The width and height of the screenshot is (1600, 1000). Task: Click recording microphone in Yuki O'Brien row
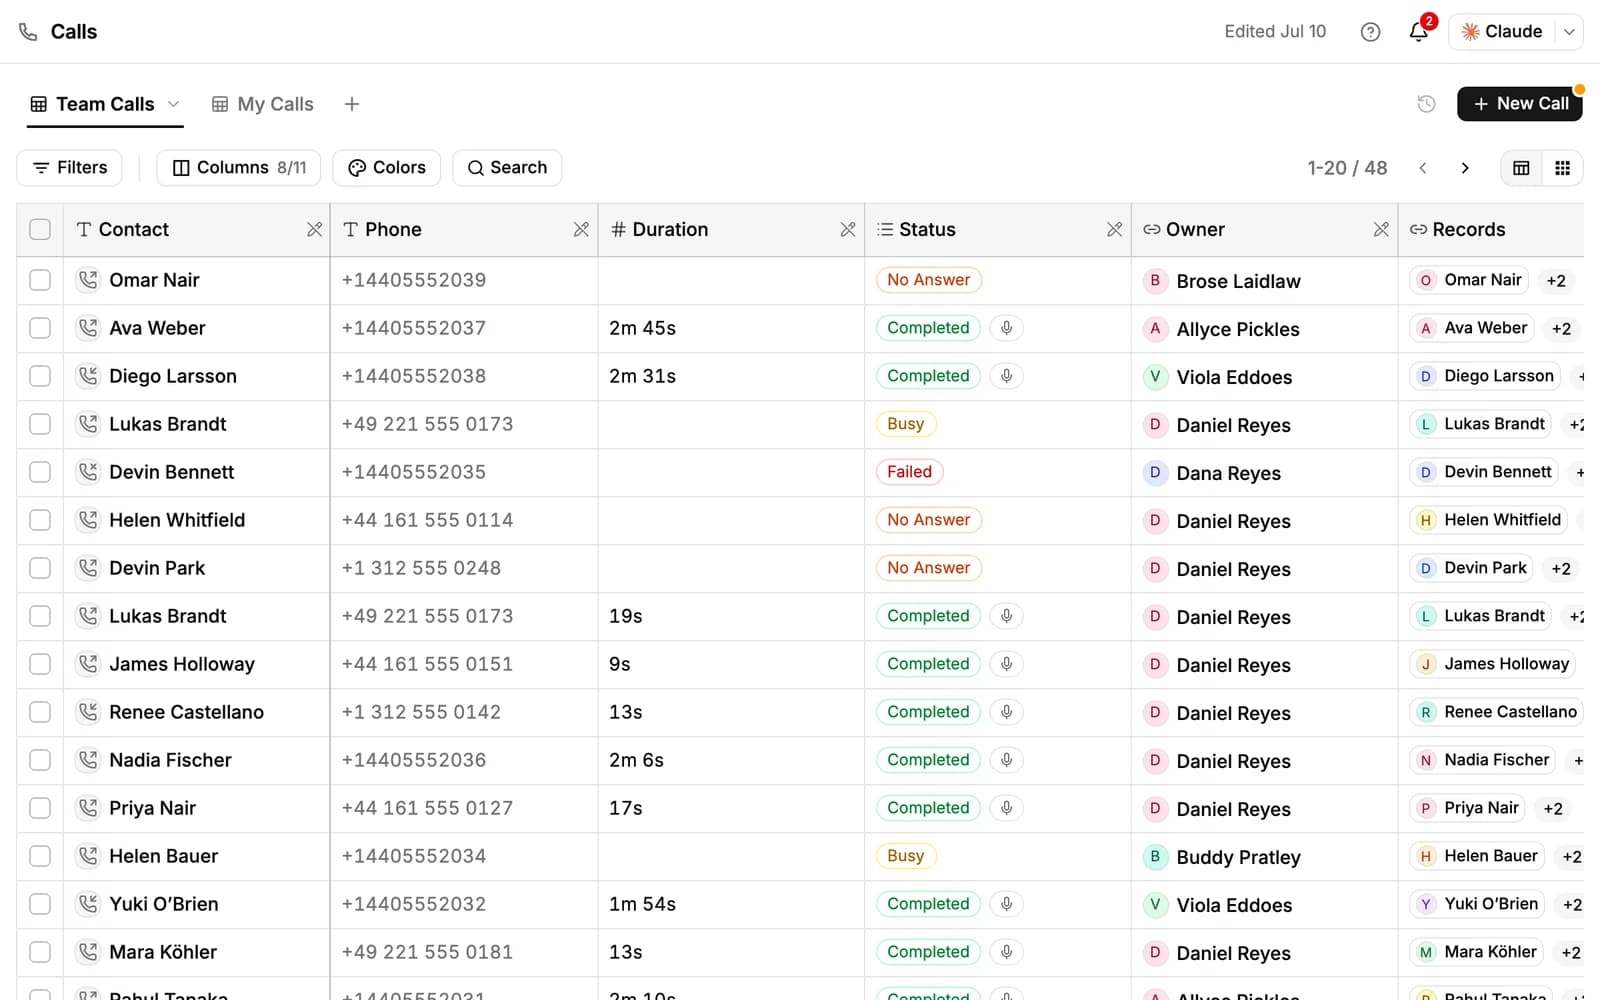1007,904
